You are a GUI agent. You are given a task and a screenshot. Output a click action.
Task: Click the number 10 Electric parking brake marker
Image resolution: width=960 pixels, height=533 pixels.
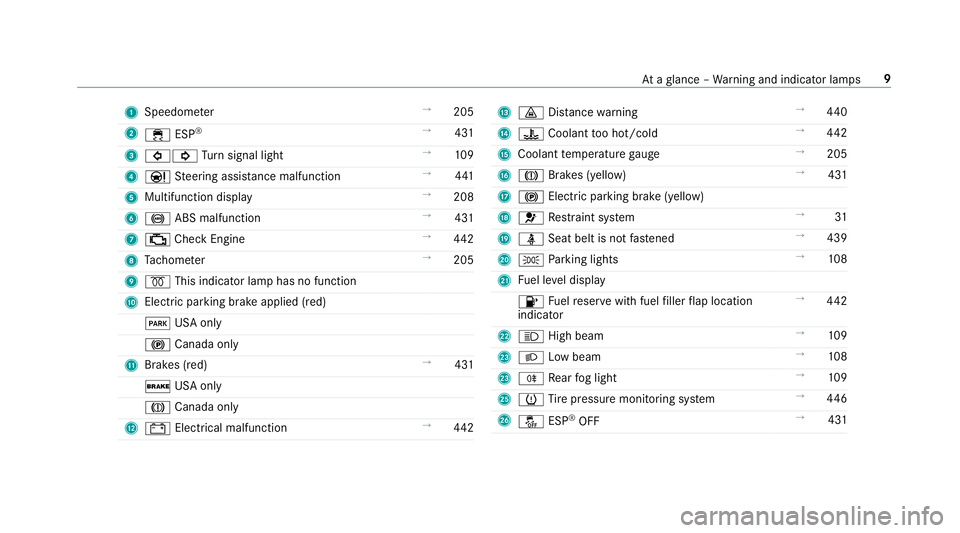click(x=132, y=302)
